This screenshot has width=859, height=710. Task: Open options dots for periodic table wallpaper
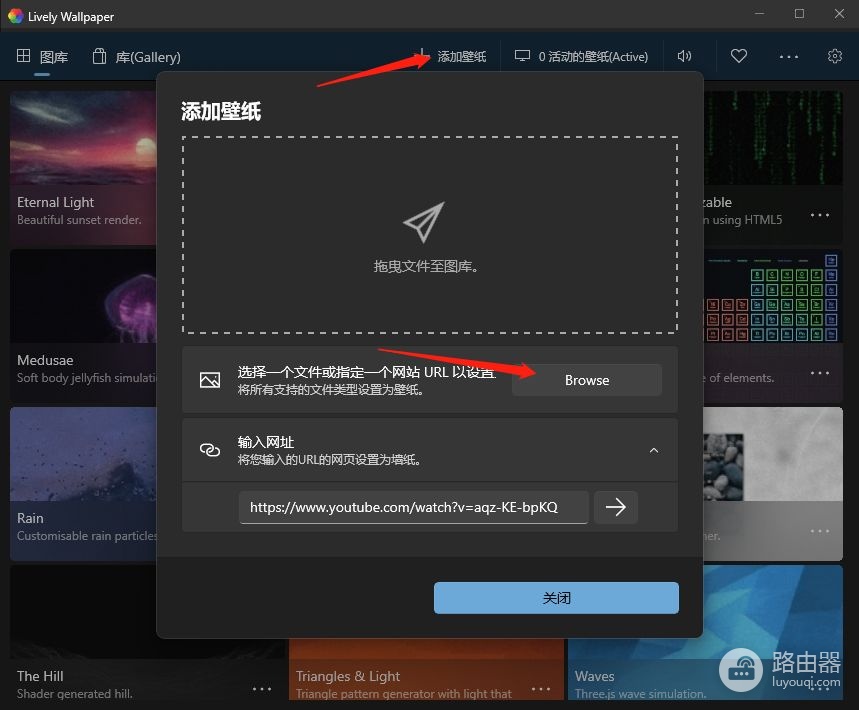coord(820,373)
